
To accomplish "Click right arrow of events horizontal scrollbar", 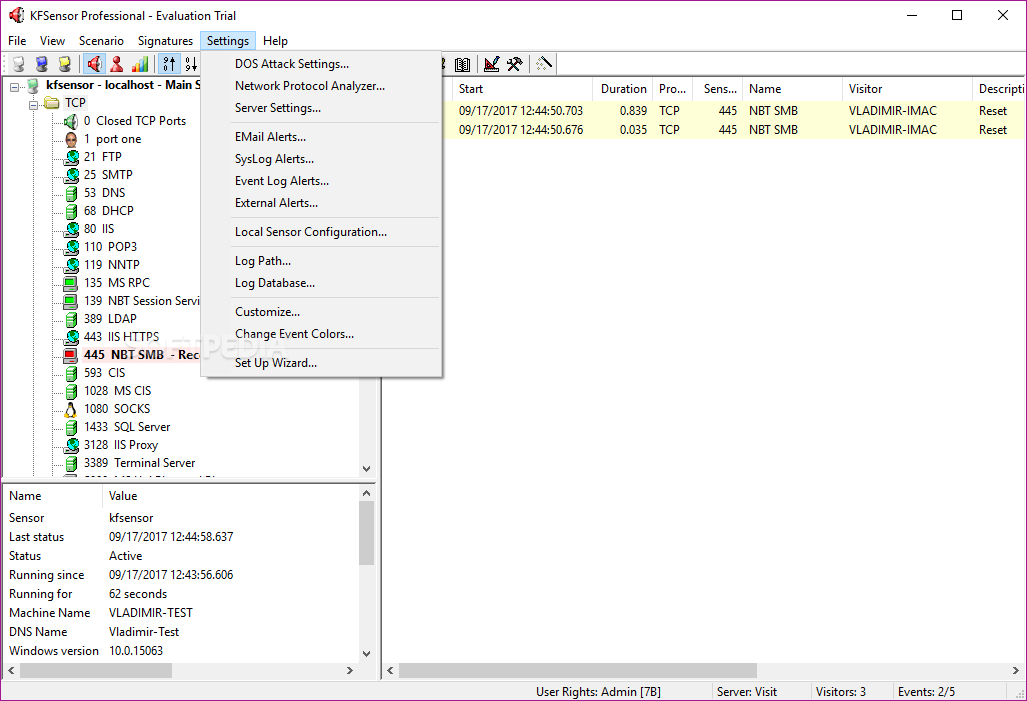I will [x=1016, y=671].
